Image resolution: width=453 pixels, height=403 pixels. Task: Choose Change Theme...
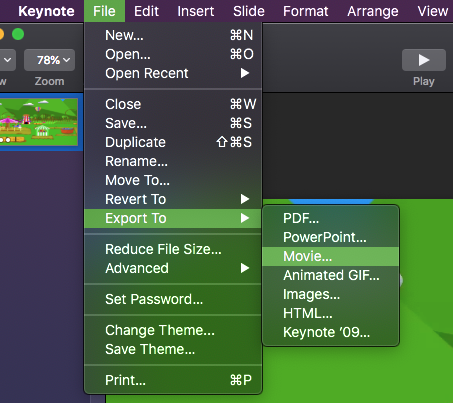(173, 330)
